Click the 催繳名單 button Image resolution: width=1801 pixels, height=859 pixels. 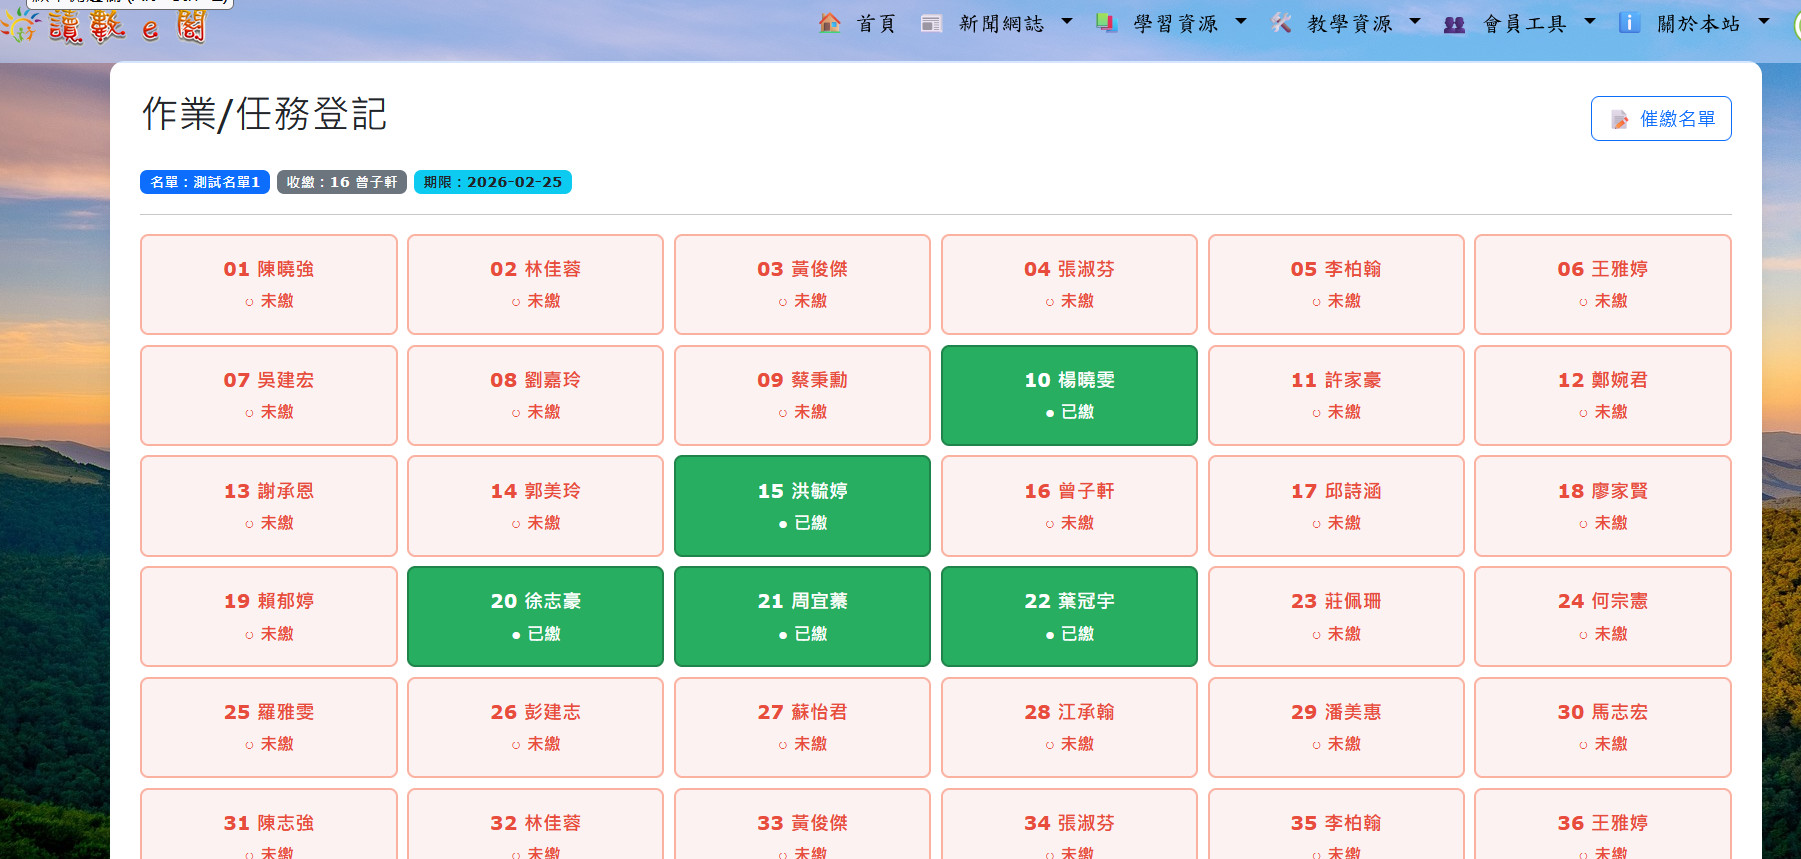click(1660, 119)
